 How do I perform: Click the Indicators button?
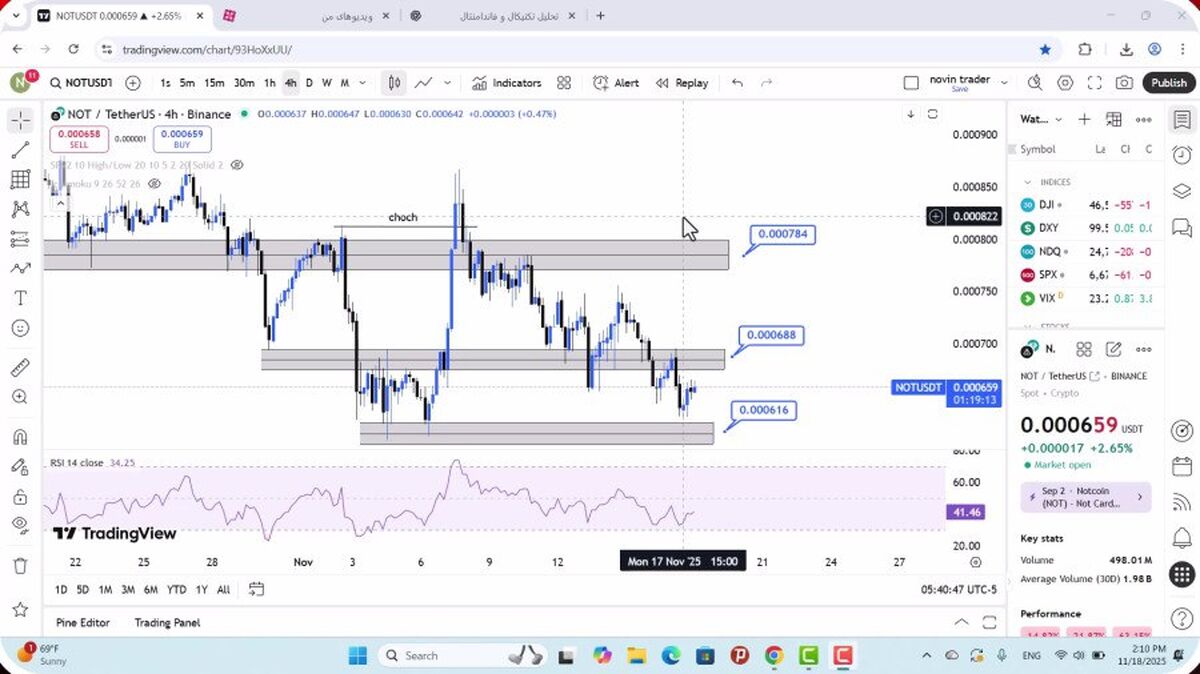(x=506, y=83)
